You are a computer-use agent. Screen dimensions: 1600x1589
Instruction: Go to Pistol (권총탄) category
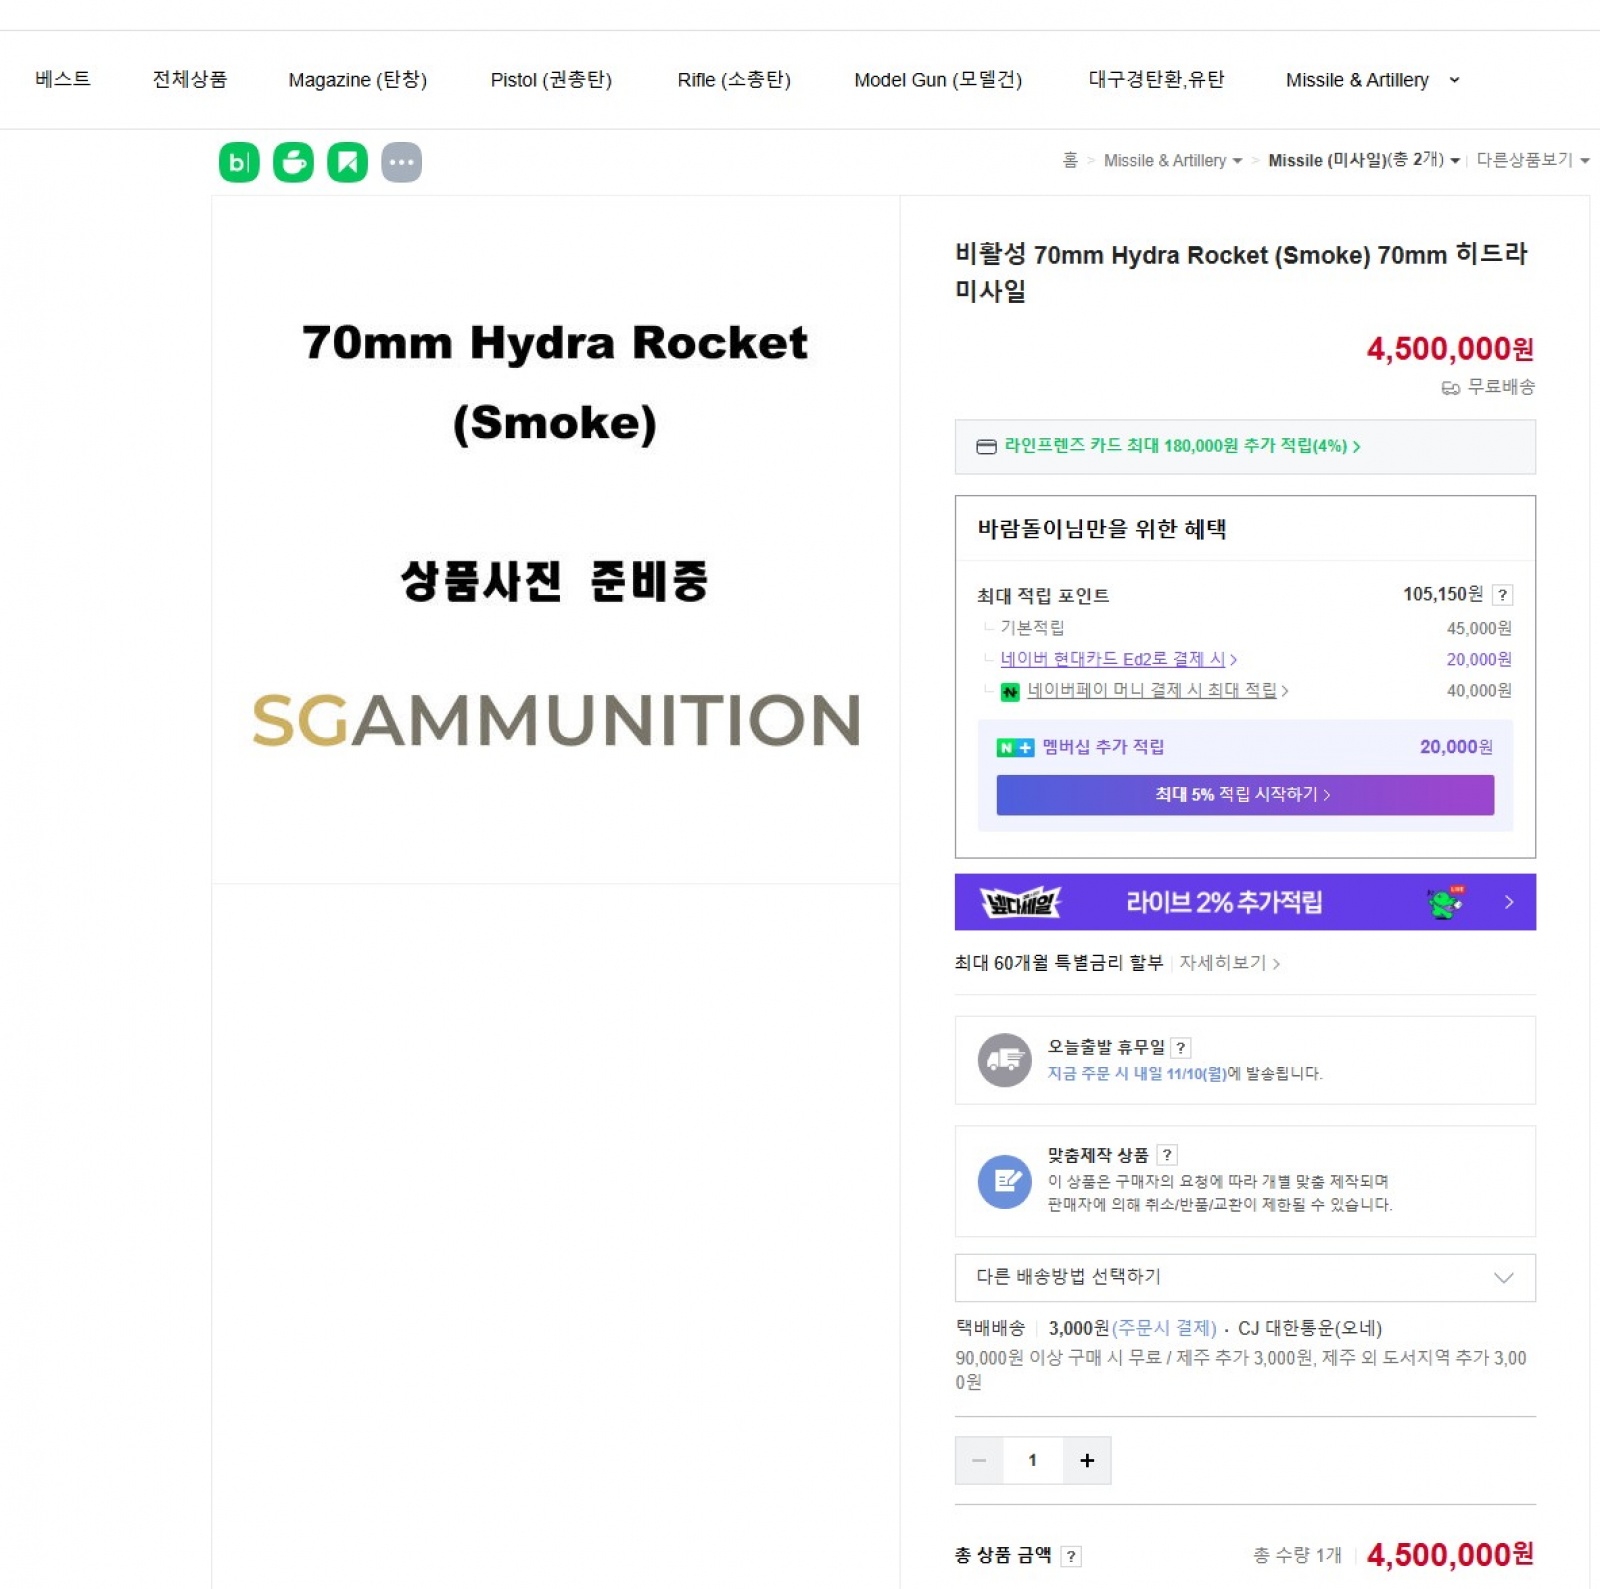pyautogui.click(x=551, y=80)
